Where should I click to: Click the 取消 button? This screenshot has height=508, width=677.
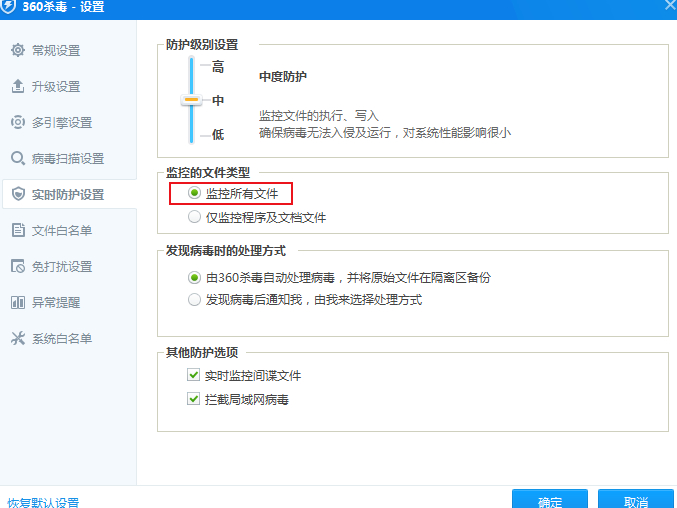coord(636,499)
